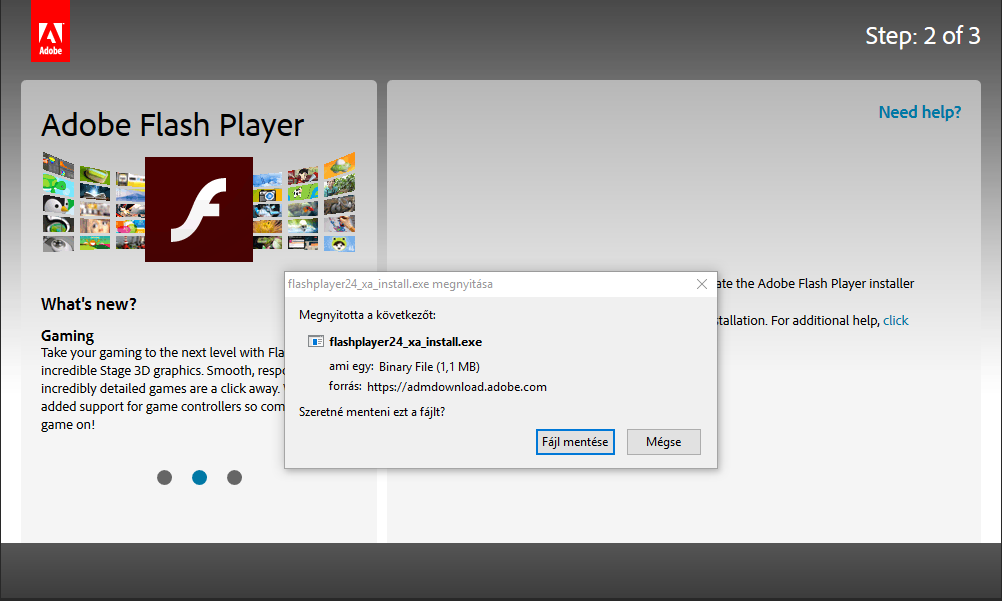
Task: Select the active blue carousel dot
Action: [199, 478]
